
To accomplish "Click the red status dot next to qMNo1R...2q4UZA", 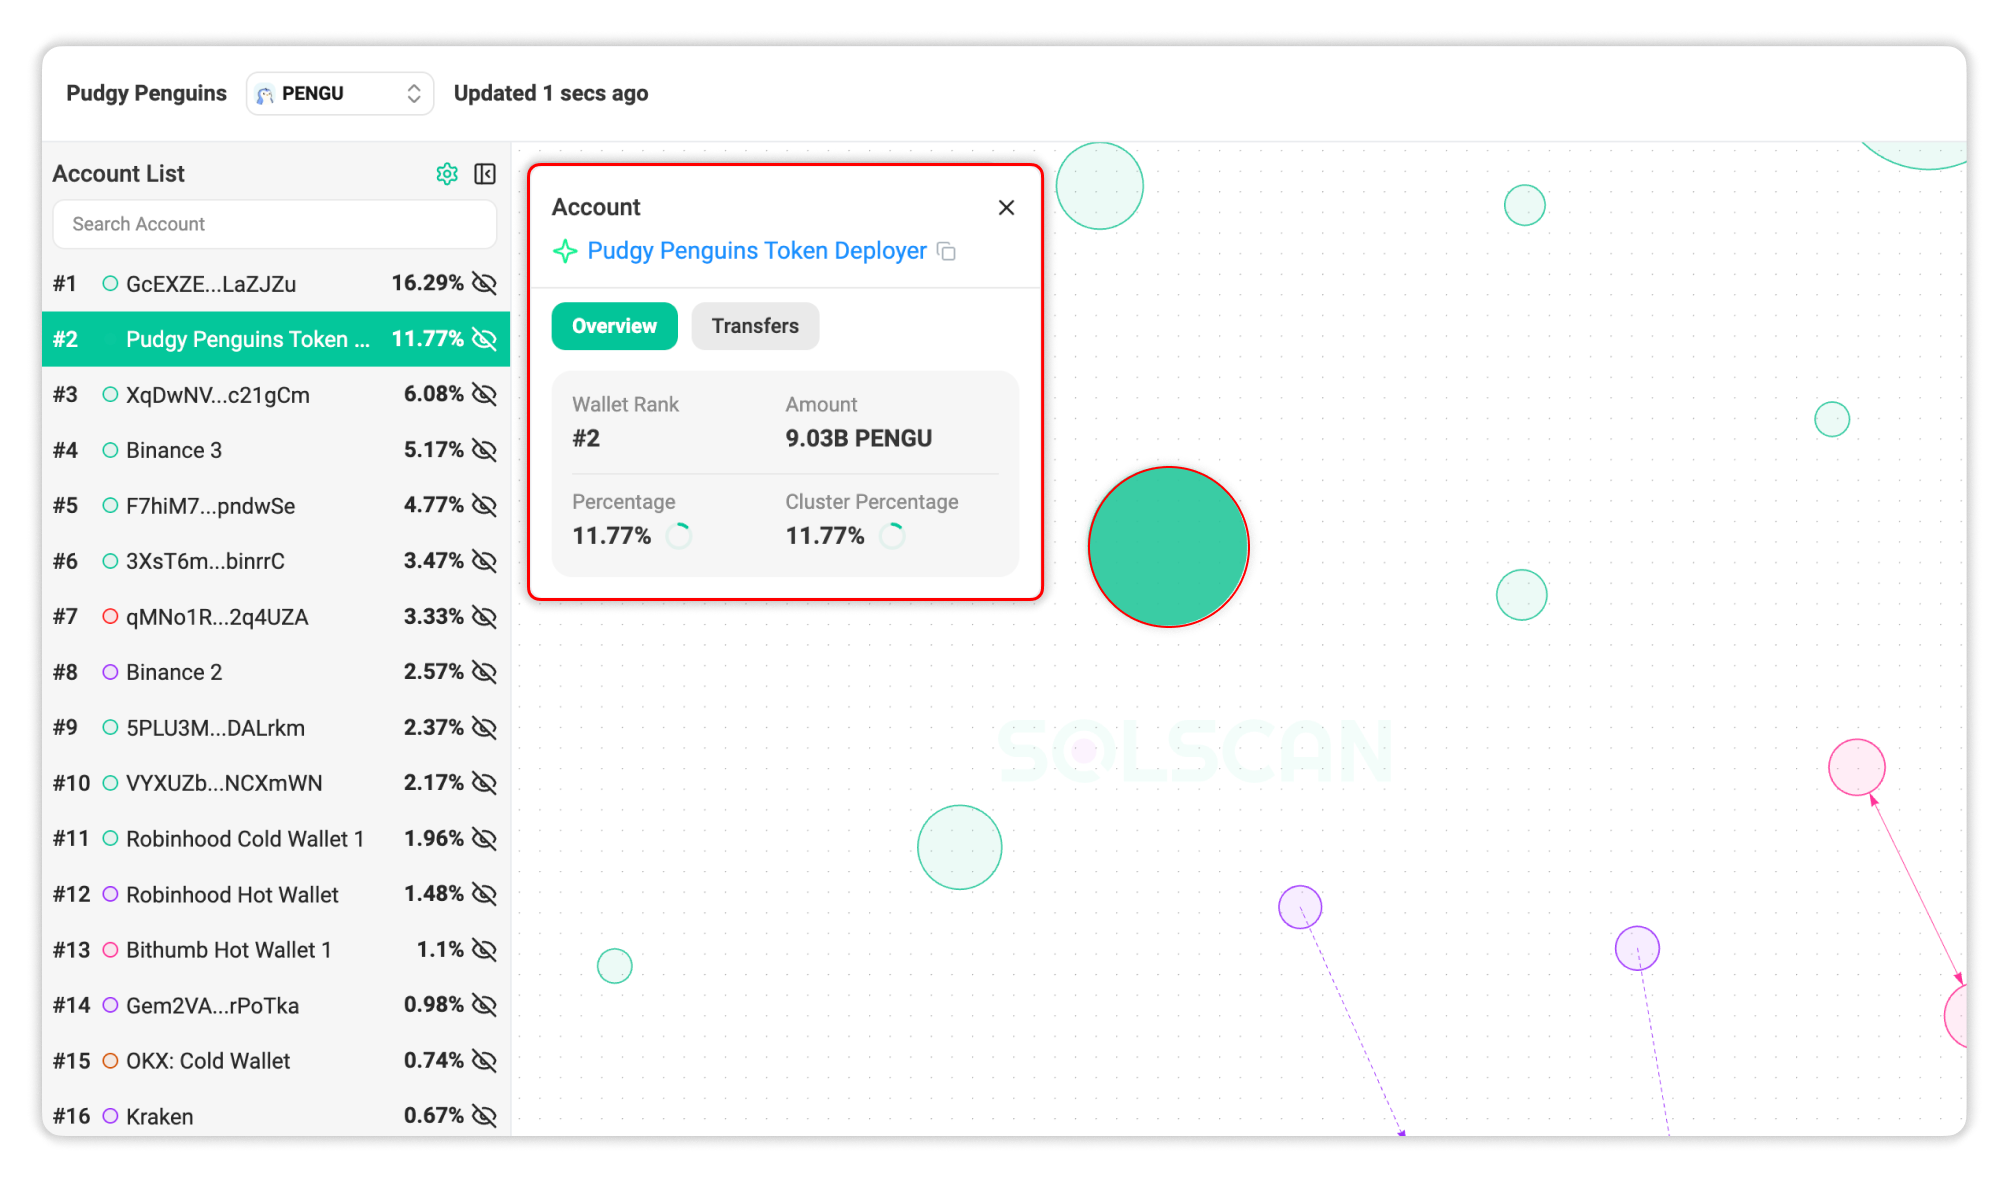I will tap(110, 617).
